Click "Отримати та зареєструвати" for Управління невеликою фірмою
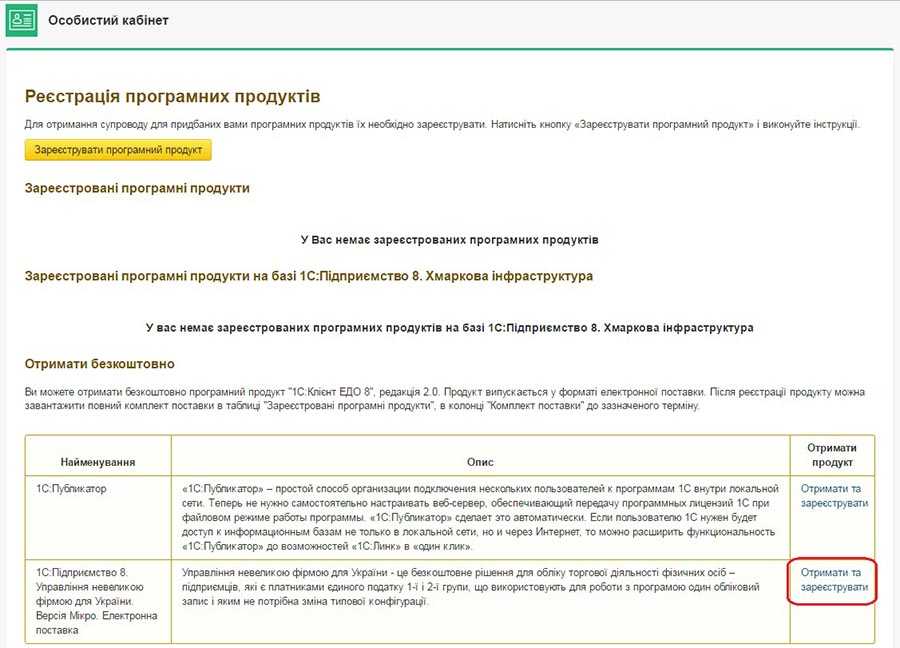The width and height of the screenshot is (900, 648). click(833, 580)
